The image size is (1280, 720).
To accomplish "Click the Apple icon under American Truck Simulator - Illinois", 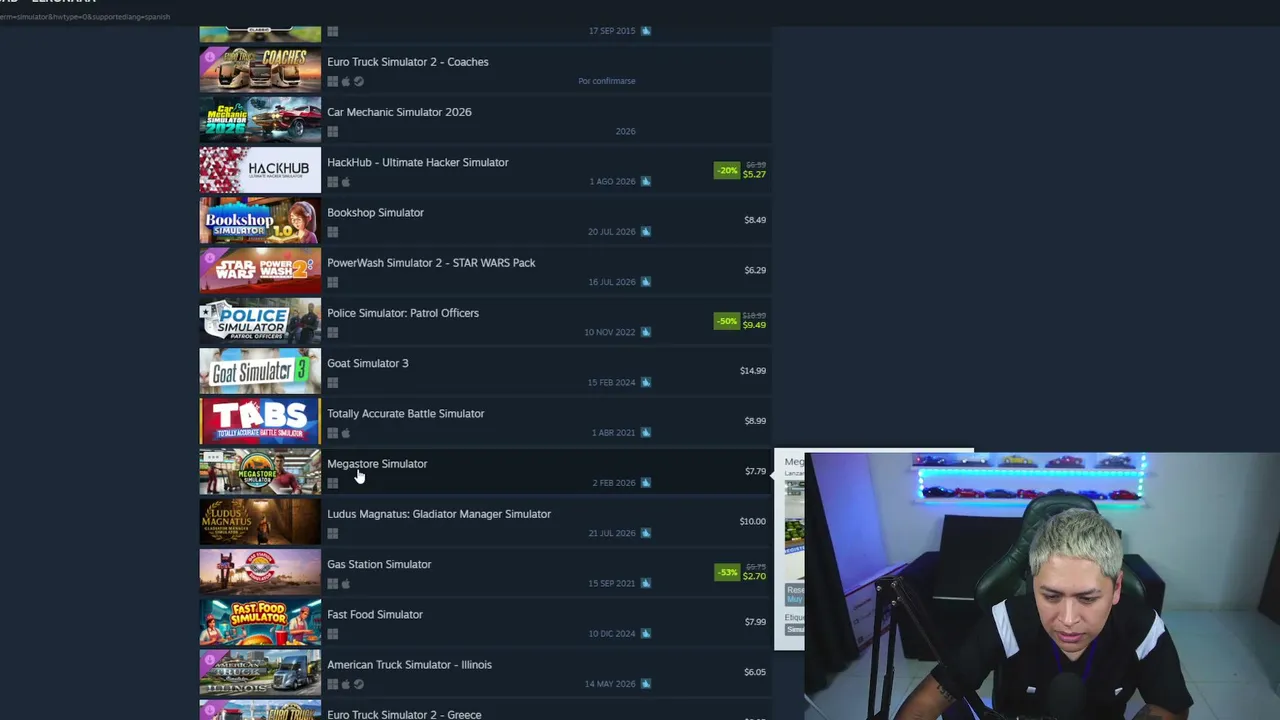I will 346,684.
